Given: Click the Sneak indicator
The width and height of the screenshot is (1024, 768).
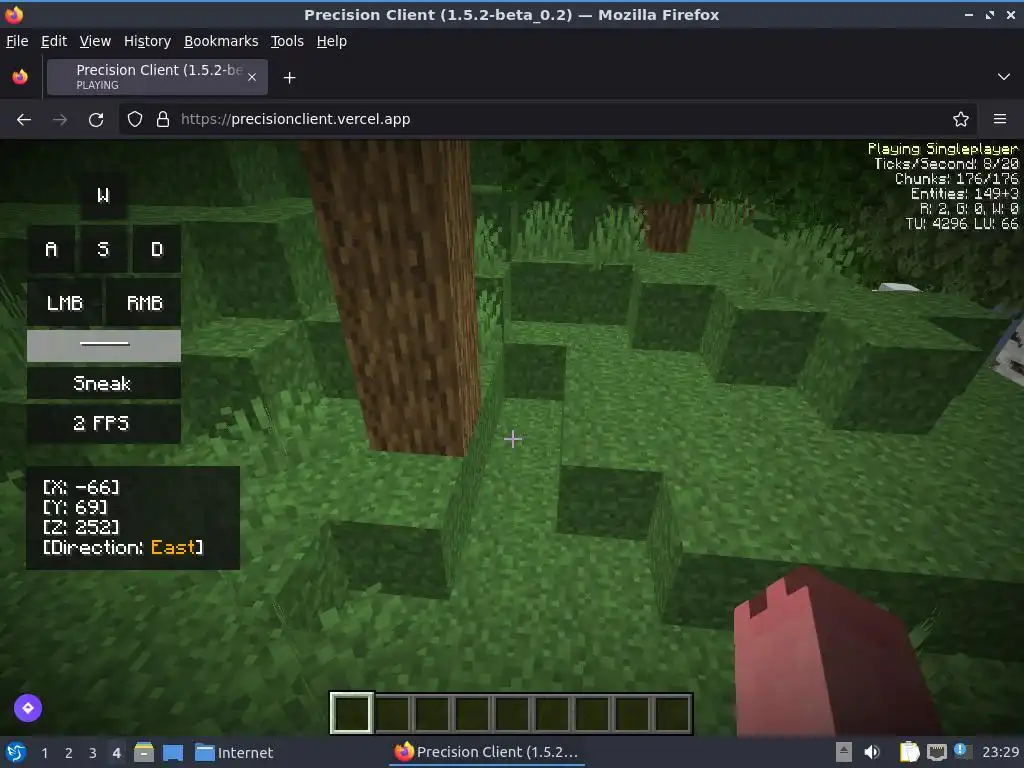Looking at the screenshot, I should click(x=104, y=383).
